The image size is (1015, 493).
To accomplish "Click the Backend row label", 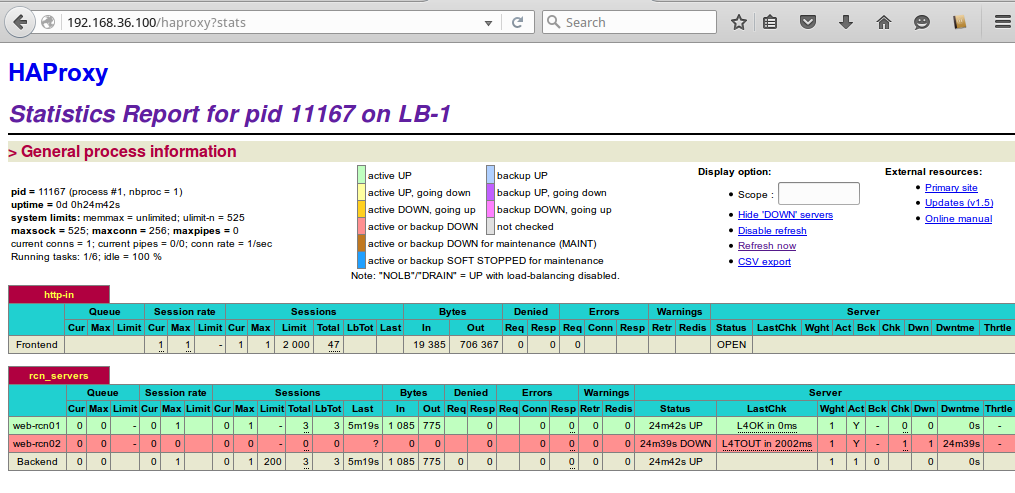I will 37,462.
